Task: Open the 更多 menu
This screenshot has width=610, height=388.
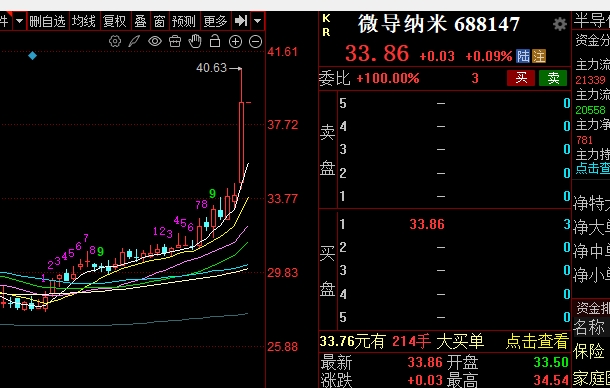Action: point(215,21)
